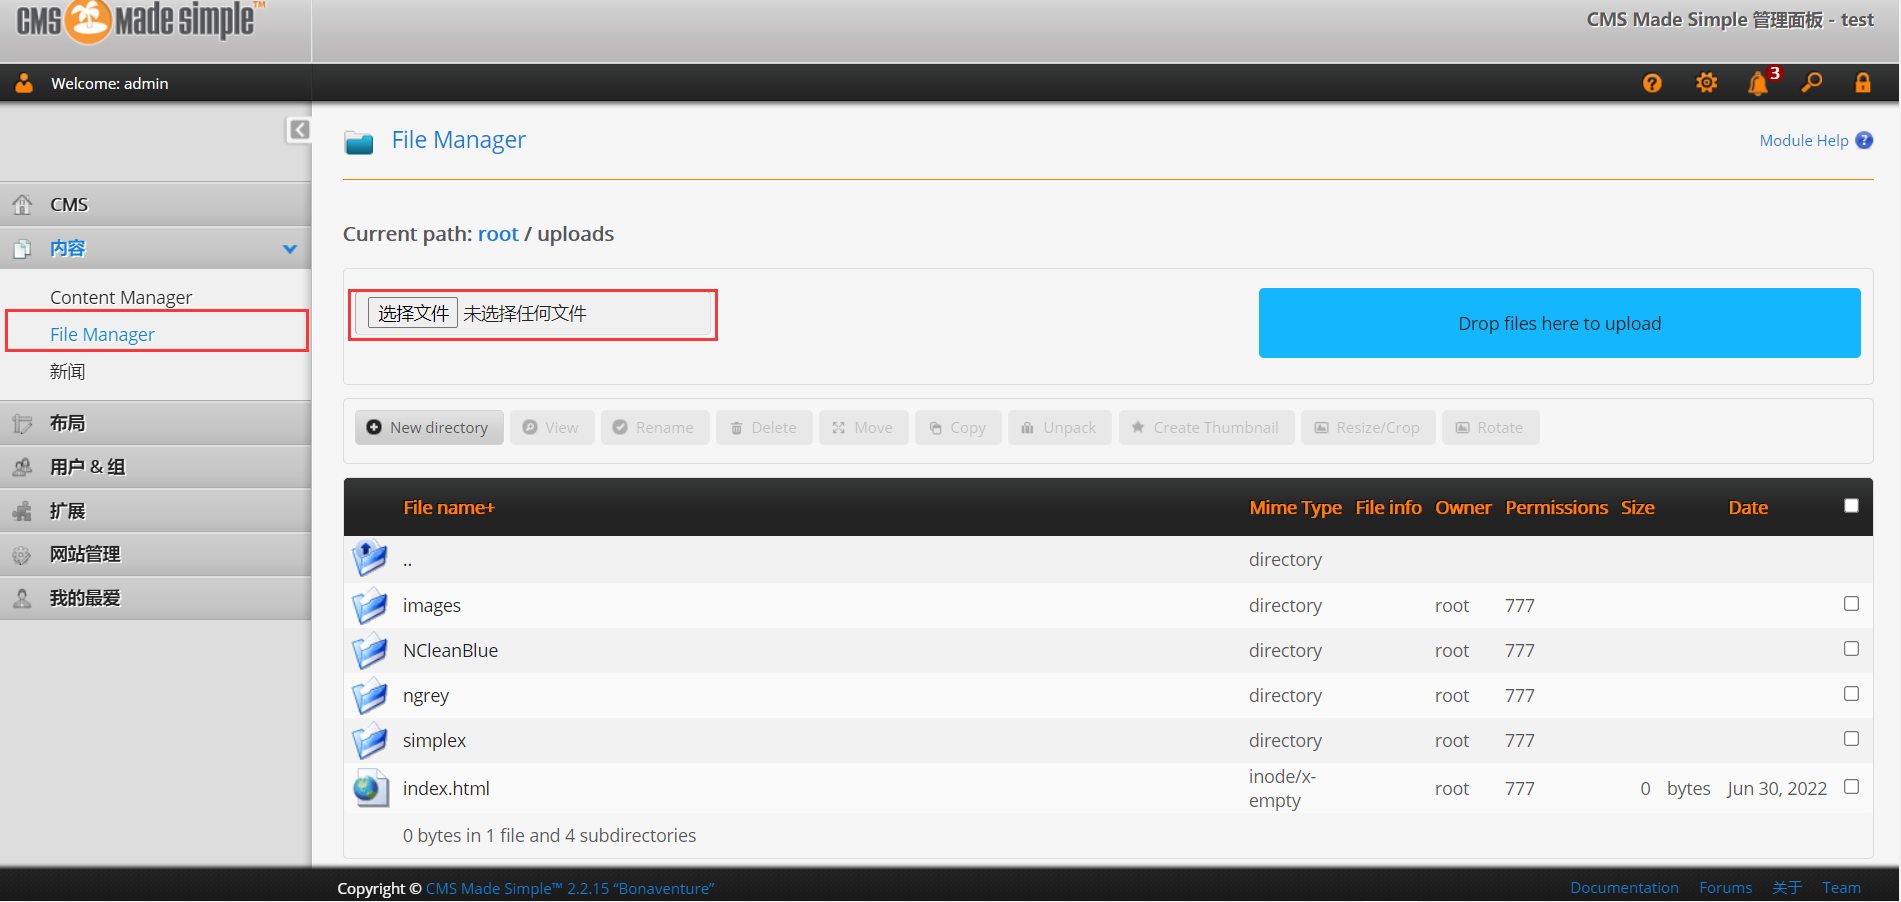Expand the 扩展 sidebar section
This screenshot has width=1901, height=902.
tap(155, 511)
